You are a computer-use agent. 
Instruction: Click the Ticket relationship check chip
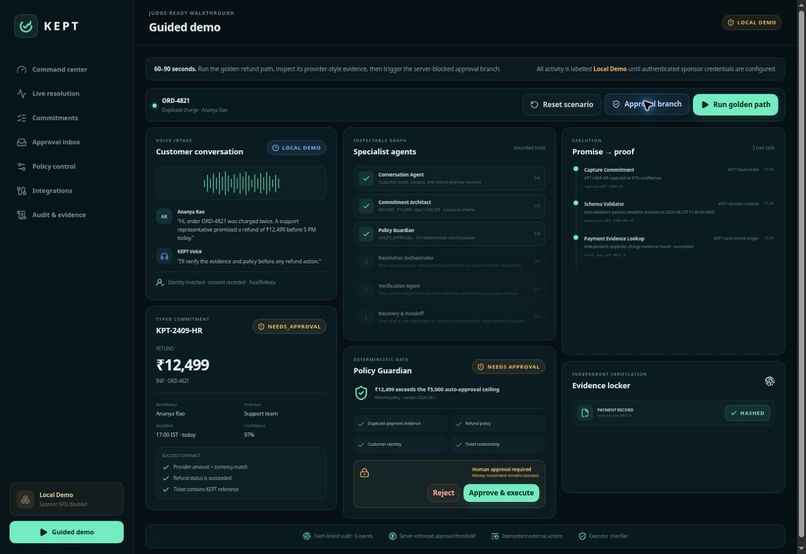[x=498, y=445]
